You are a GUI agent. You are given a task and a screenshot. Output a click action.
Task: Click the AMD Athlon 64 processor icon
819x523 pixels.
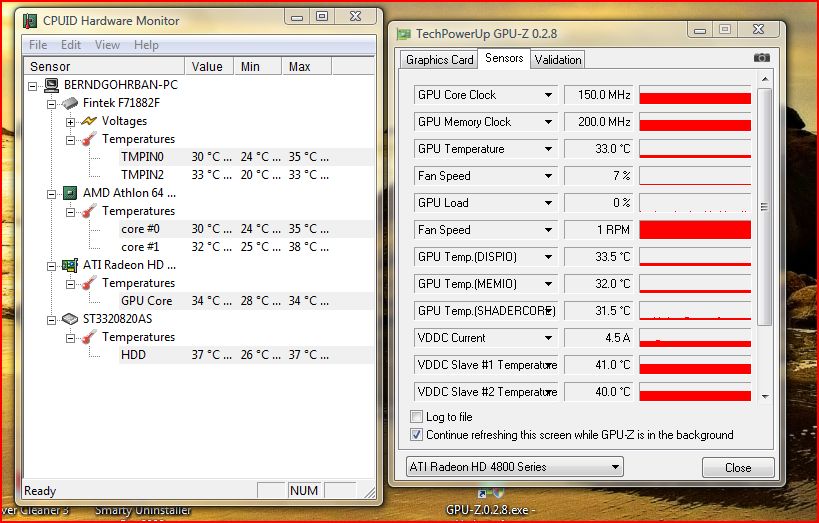coord(70,193)
